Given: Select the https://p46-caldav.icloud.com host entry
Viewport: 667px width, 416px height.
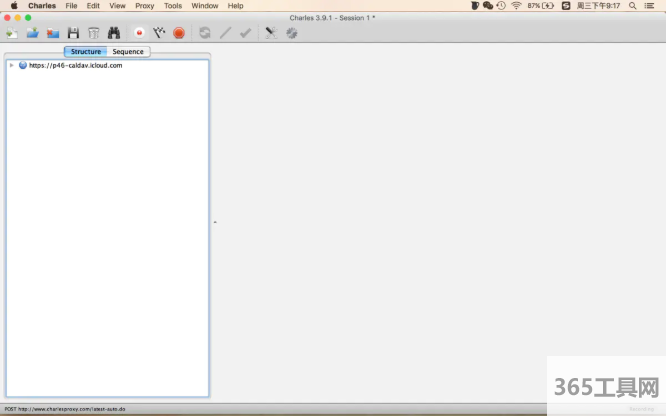Looking at the screenshot, I should click(x=75, y=65).
